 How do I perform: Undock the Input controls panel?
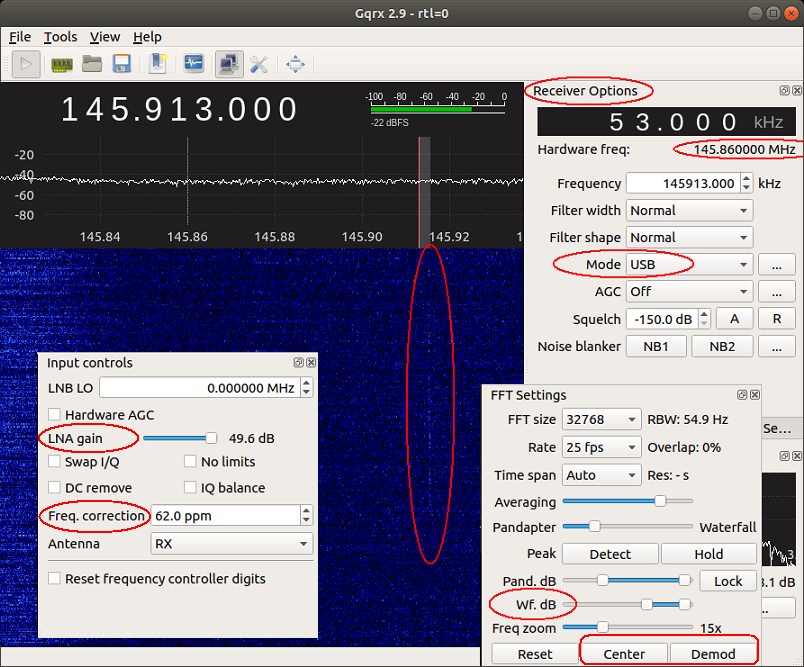(298, 362)
